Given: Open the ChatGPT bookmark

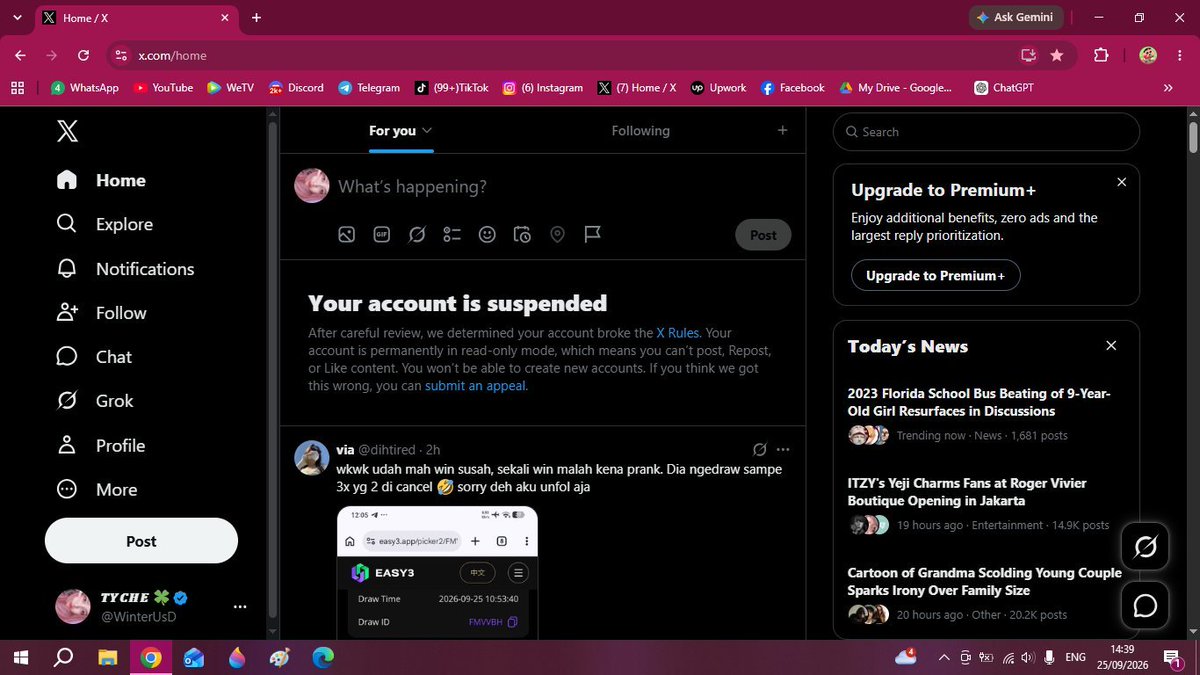Looking at the screenshot, I should coord(1004,88).
